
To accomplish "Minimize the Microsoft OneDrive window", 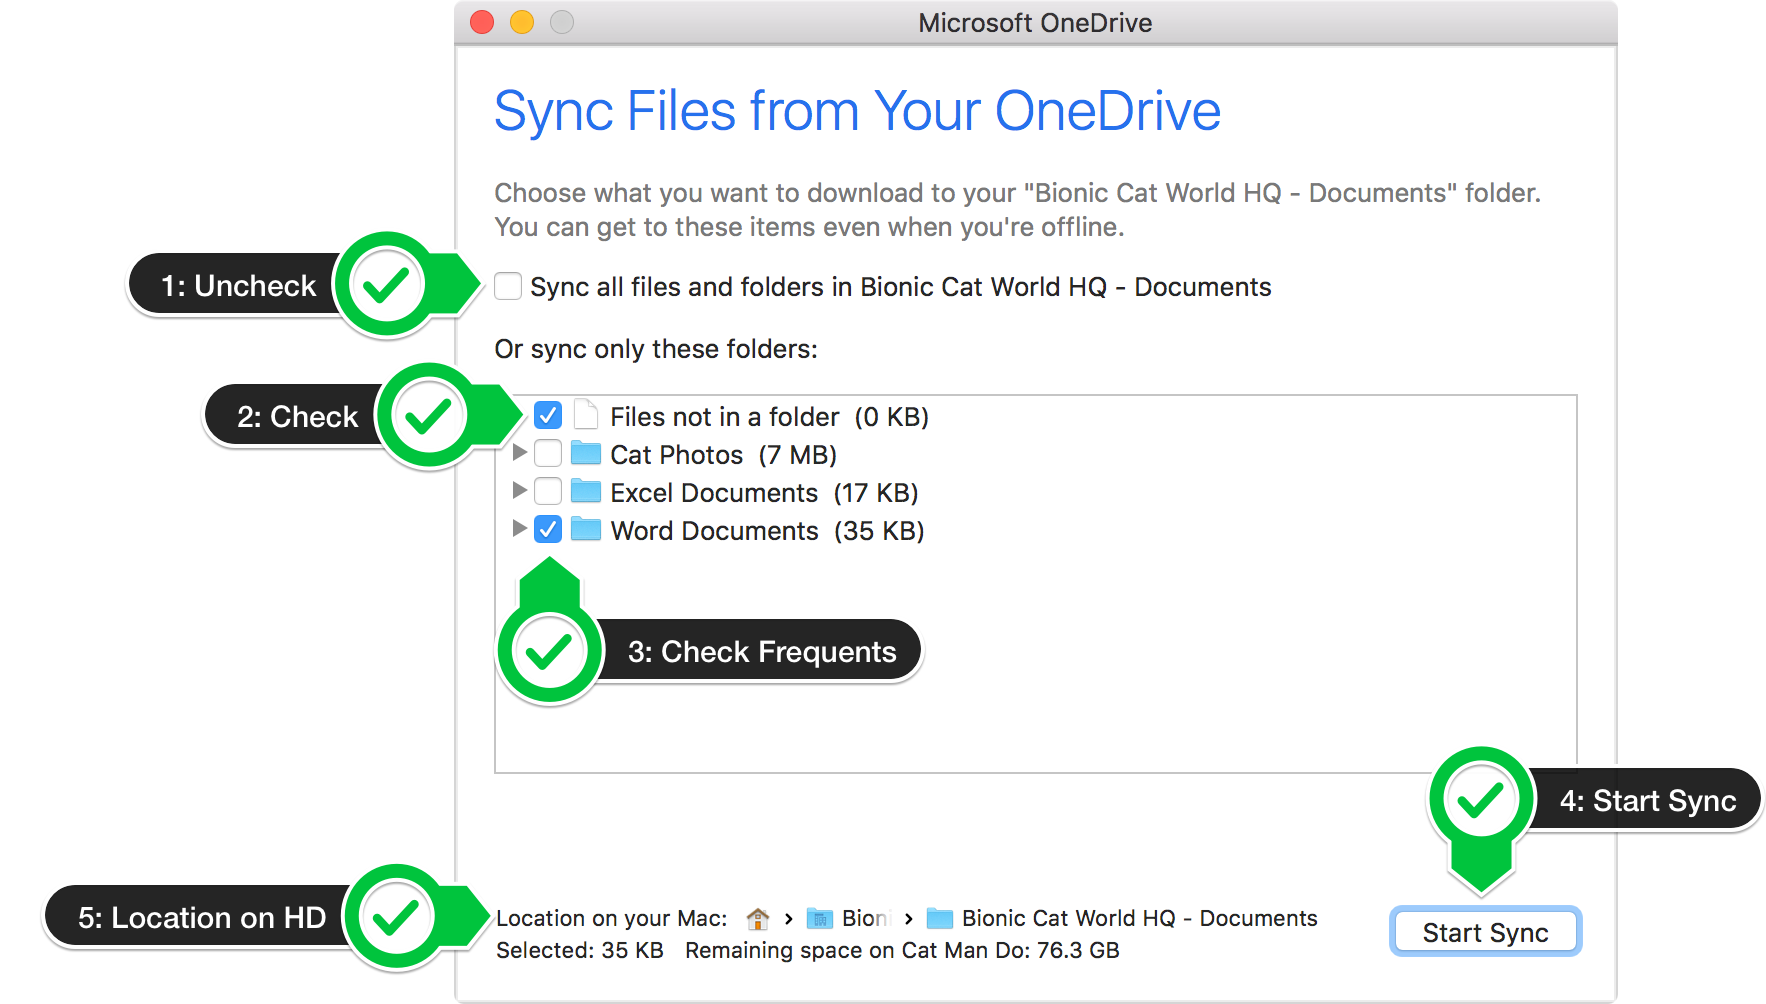I will point(522,22).
